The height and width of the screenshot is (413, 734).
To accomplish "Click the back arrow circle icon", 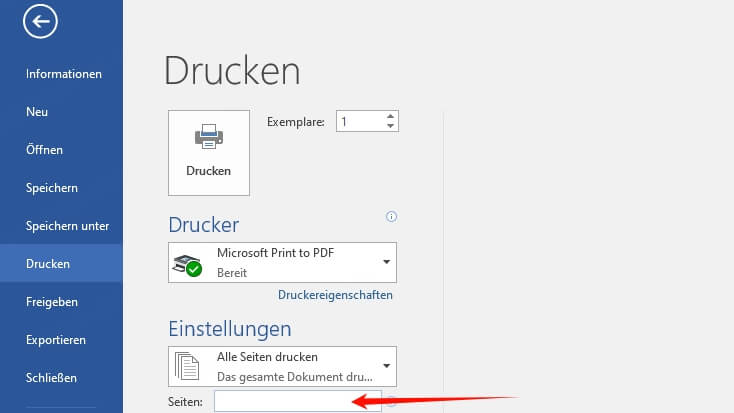I will click(40, 21).
